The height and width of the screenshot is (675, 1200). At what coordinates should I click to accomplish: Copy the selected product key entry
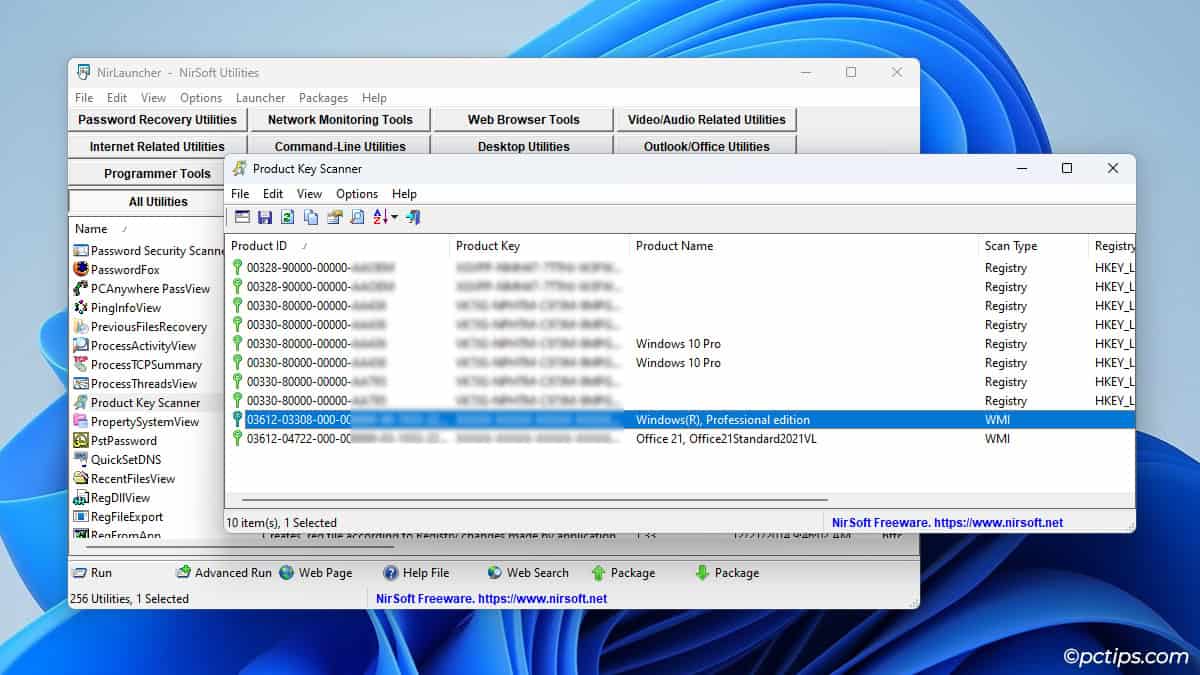click(x=312, y=217)
